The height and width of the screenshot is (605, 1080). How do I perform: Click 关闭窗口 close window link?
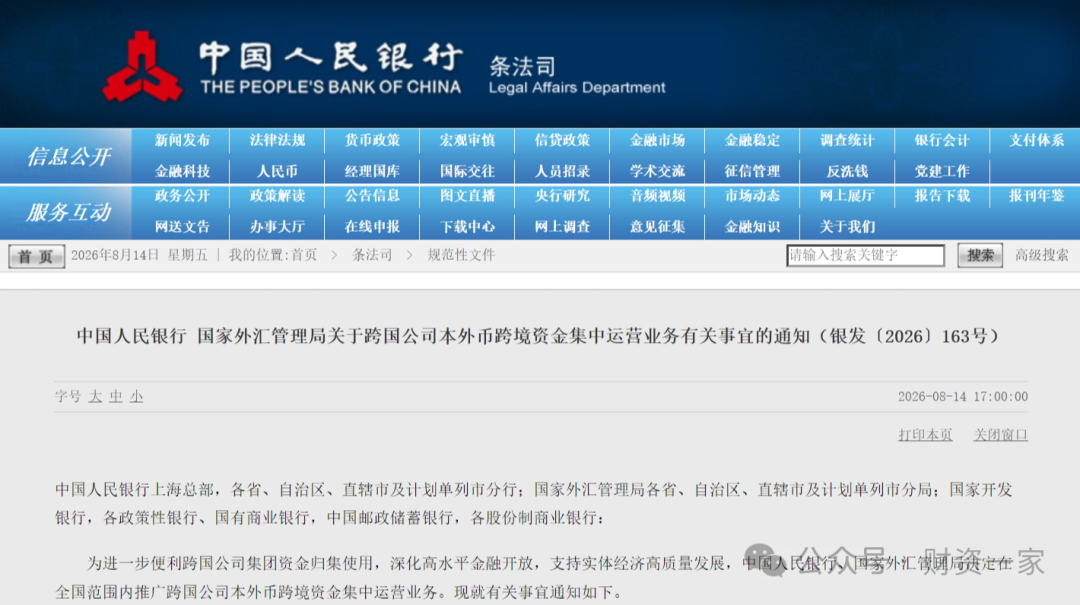[x=1000, y=435]
